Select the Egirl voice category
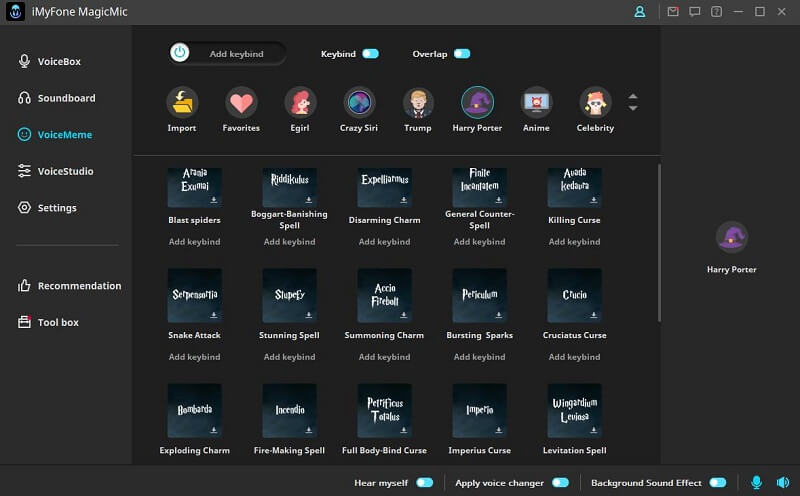Image resolution: width=800 pixels, height=496 pixels. point(300,103)
